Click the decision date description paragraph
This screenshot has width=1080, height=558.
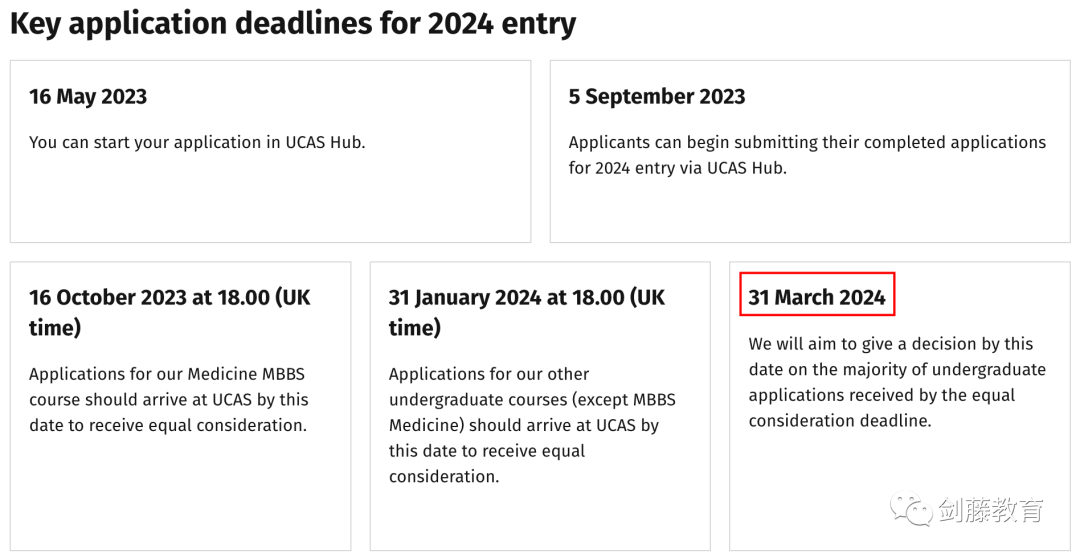(x=897, y=382)
